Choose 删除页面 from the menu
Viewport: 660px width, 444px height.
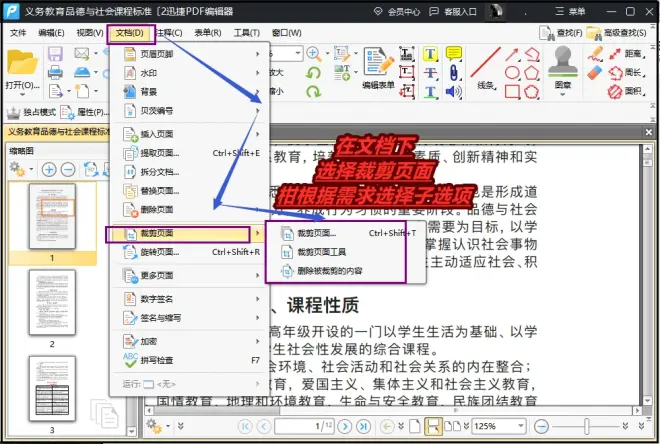[x=189, y=210]
